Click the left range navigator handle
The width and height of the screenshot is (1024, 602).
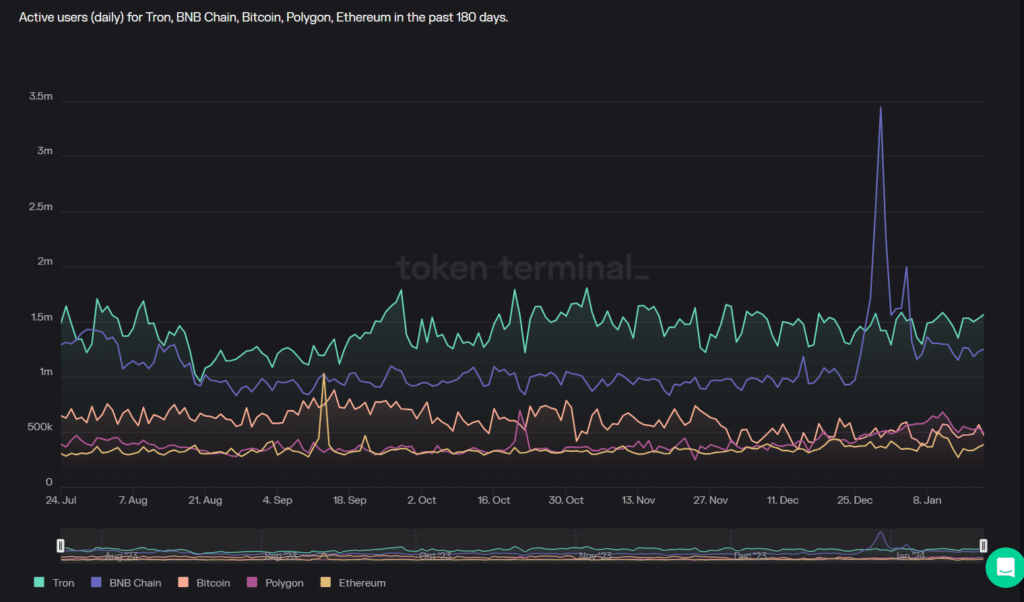pyautogui.click(x=61, y=545)
